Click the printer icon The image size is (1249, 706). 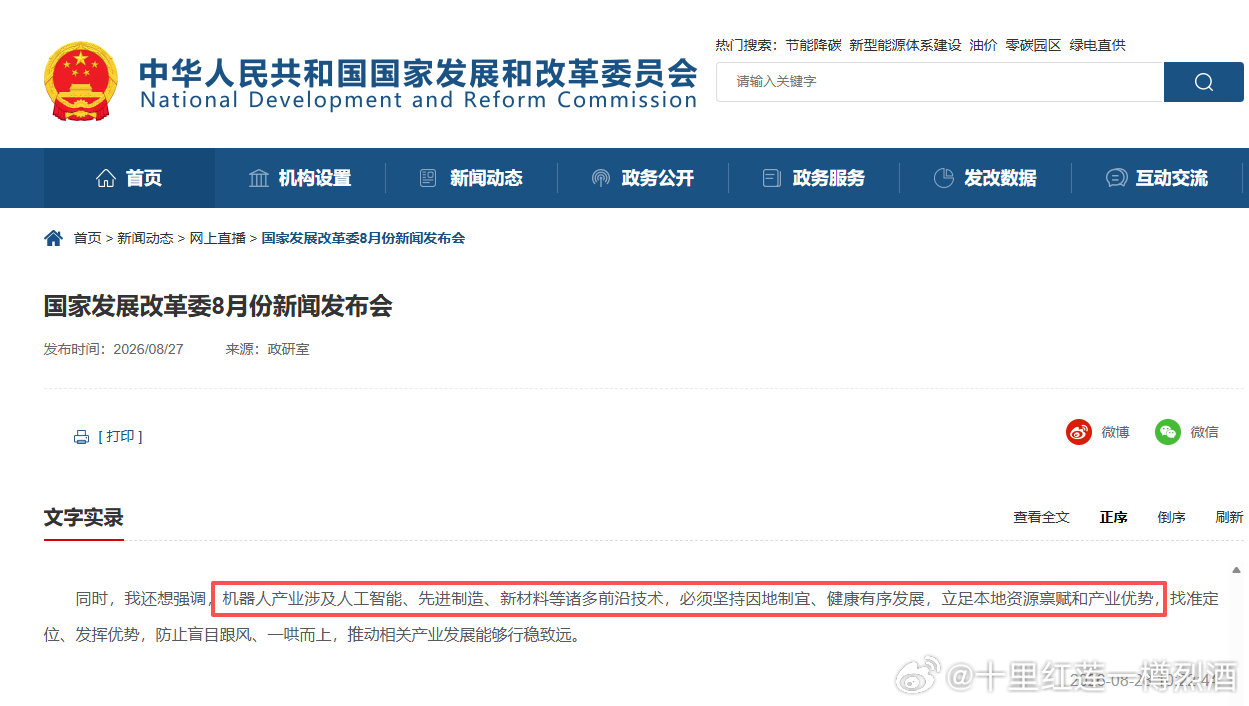[82, 437]
